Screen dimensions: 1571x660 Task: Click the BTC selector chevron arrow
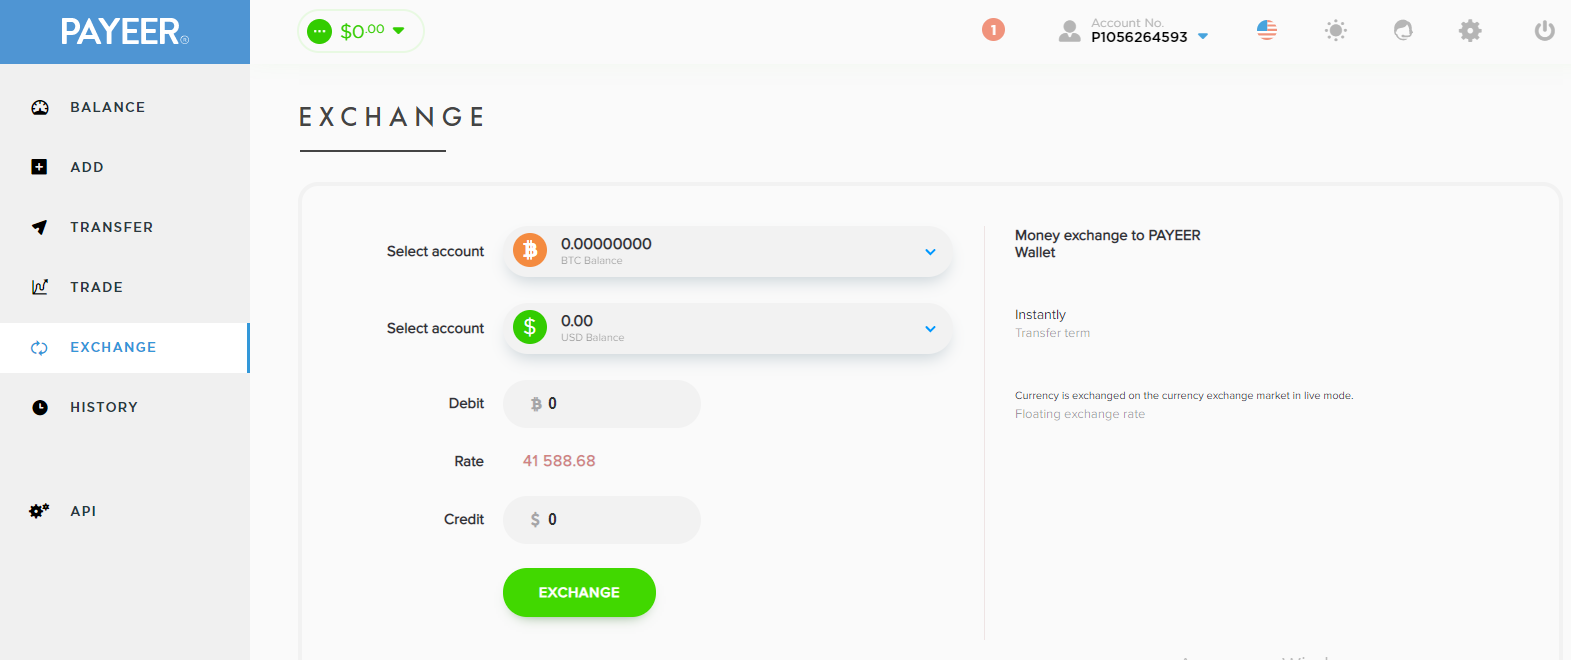pos(930,252)
